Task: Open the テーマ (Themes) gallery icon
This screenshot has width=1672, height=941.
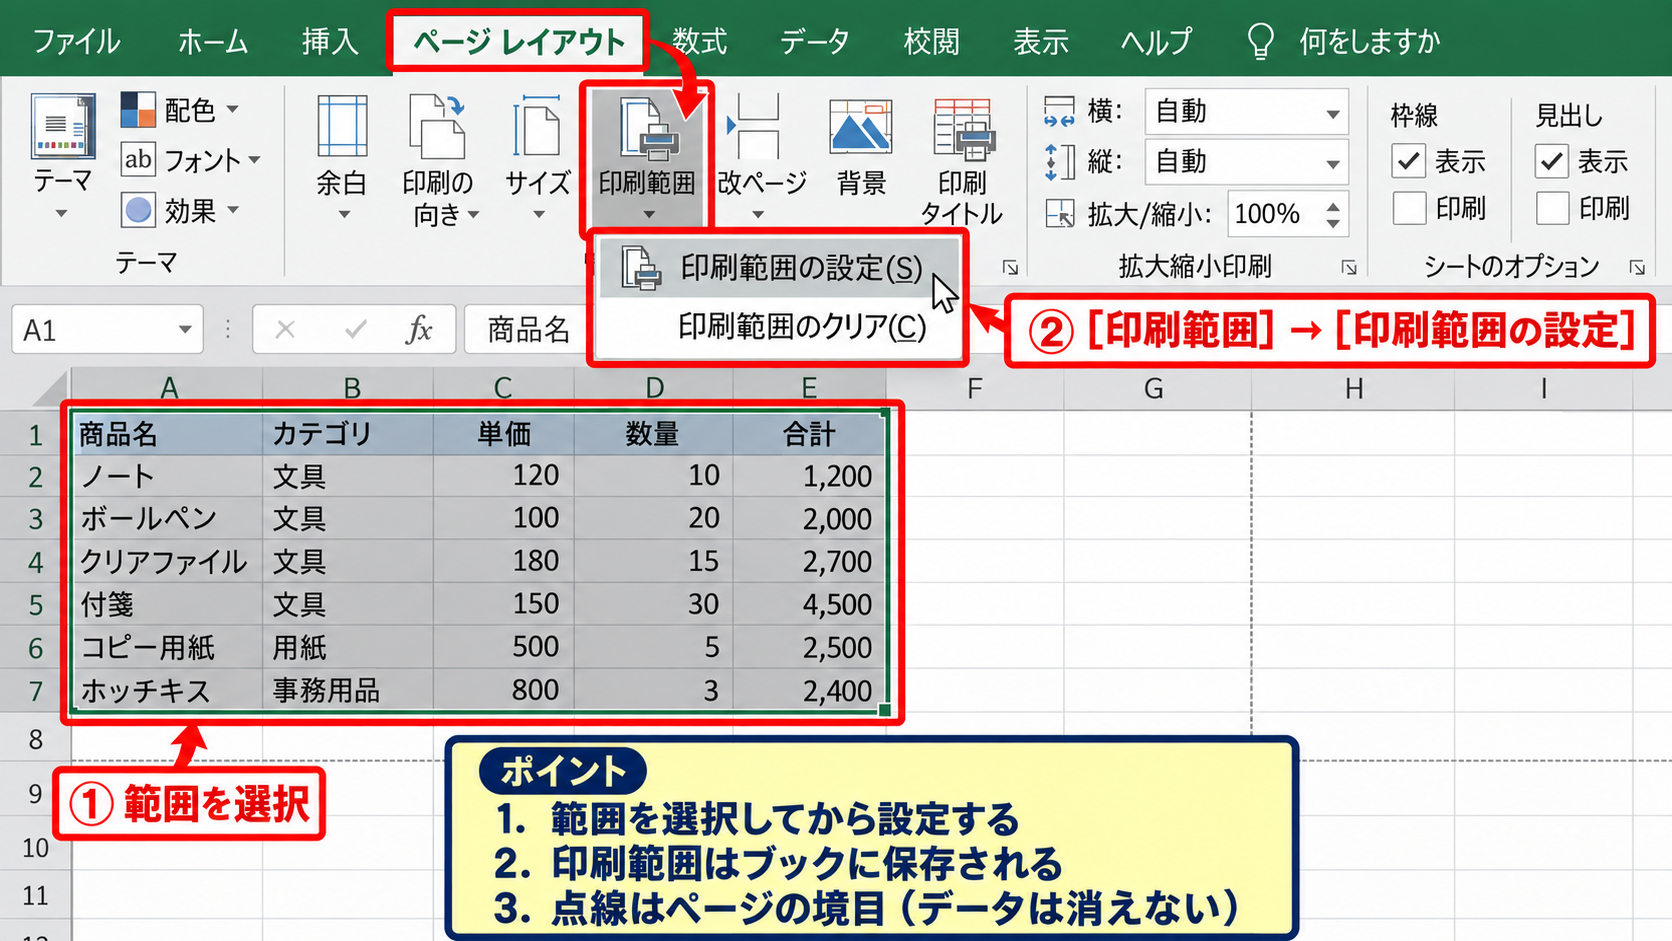Action: (x=63, y=127)
